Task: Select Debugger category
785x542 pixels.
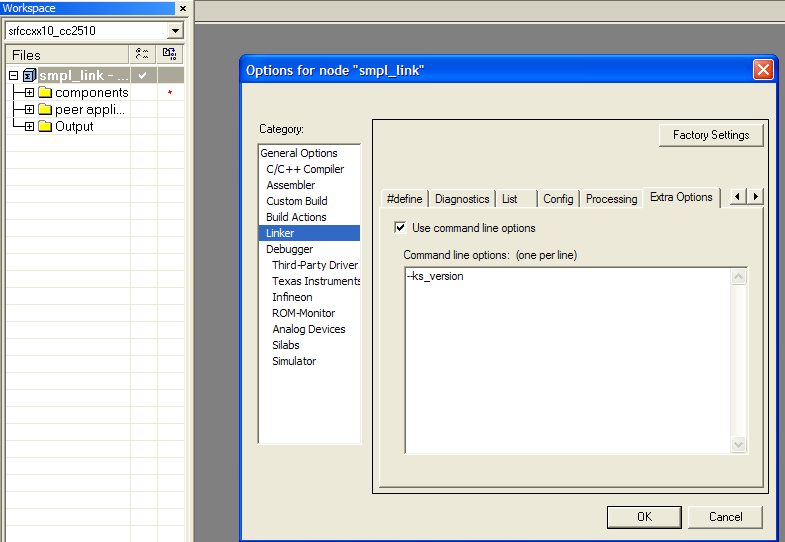Action: coord(309,249)
